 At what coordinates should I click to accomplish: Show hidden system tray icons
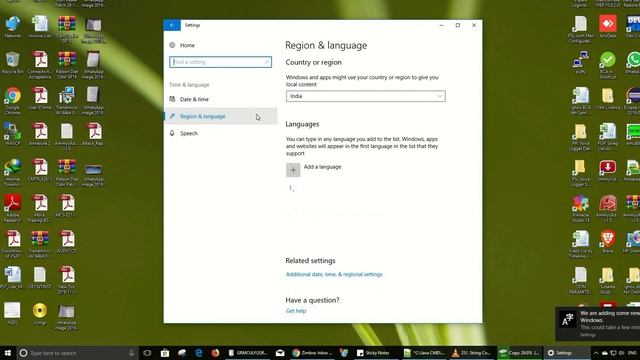(596, 353)
